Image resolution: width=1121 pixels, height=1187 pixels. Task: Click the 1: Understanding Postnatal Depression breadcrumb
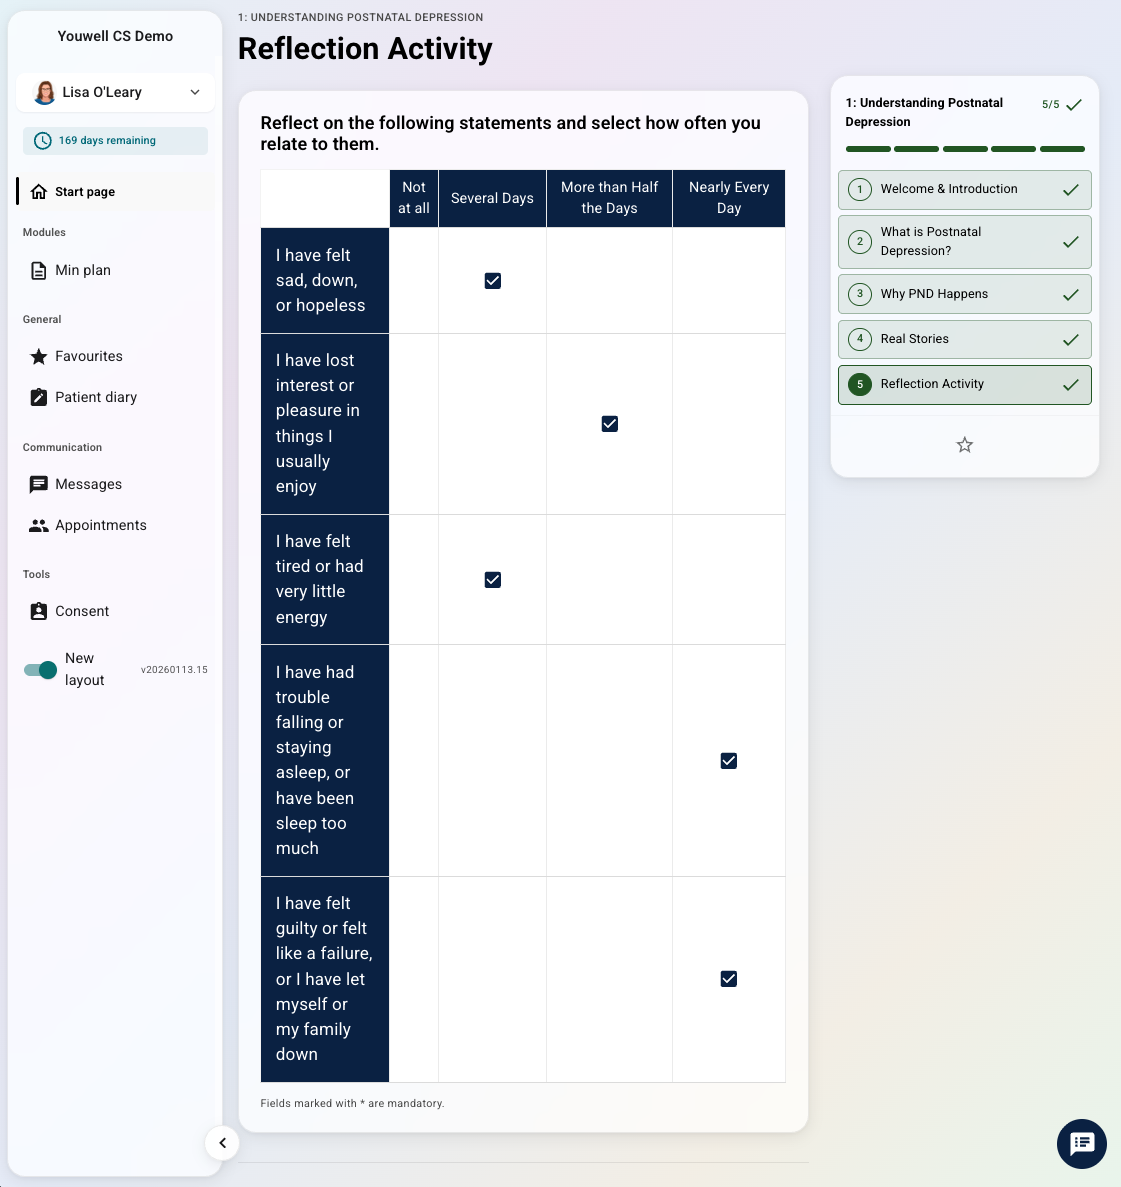[360, 17]
